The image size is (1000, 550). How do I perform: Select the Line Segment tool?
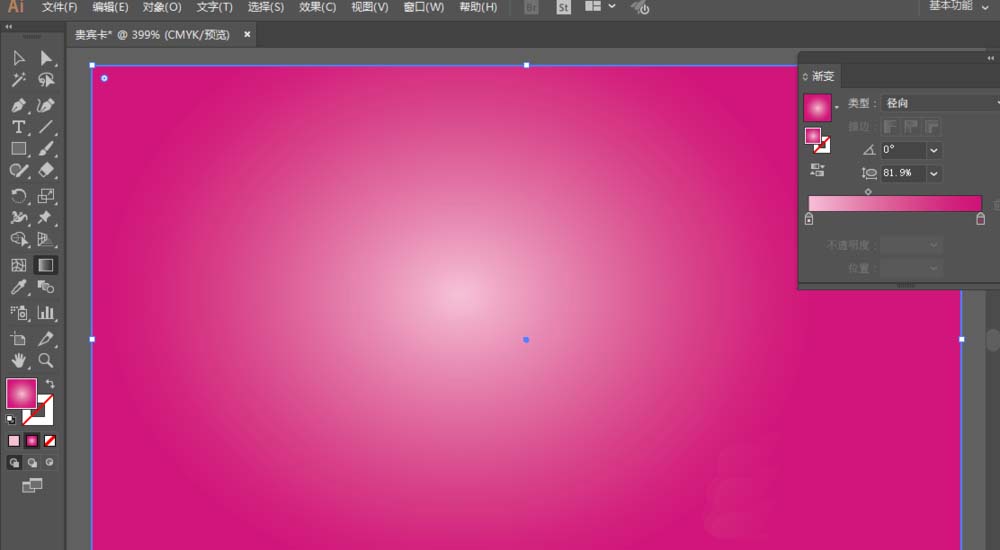coord(46,127)
